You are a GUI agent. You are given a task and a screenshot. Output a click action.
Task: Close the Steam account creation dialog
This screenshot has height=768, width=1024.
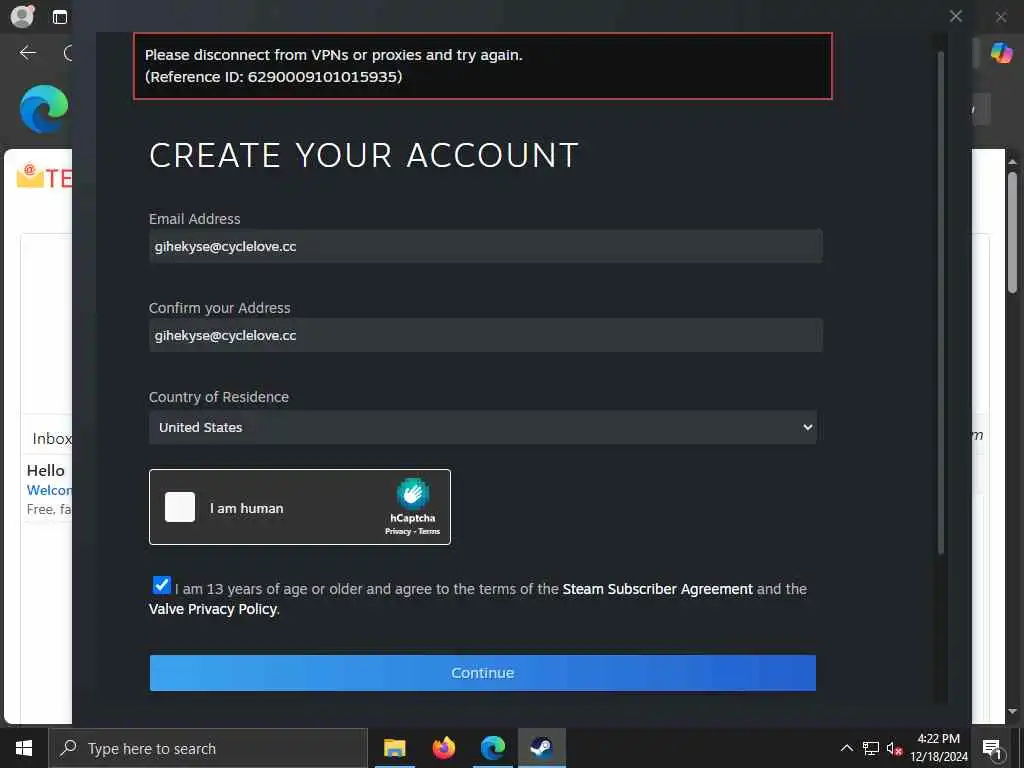(x=955, y=16)
